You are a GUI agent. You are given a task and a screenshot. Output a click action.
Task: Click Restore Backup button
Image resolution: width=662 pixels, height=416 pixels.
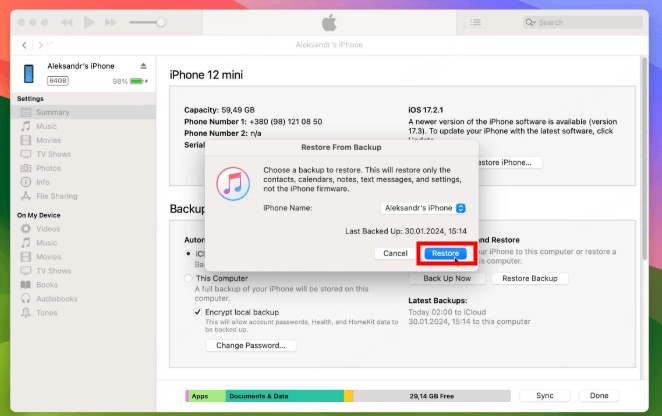[x=530, y=279]
